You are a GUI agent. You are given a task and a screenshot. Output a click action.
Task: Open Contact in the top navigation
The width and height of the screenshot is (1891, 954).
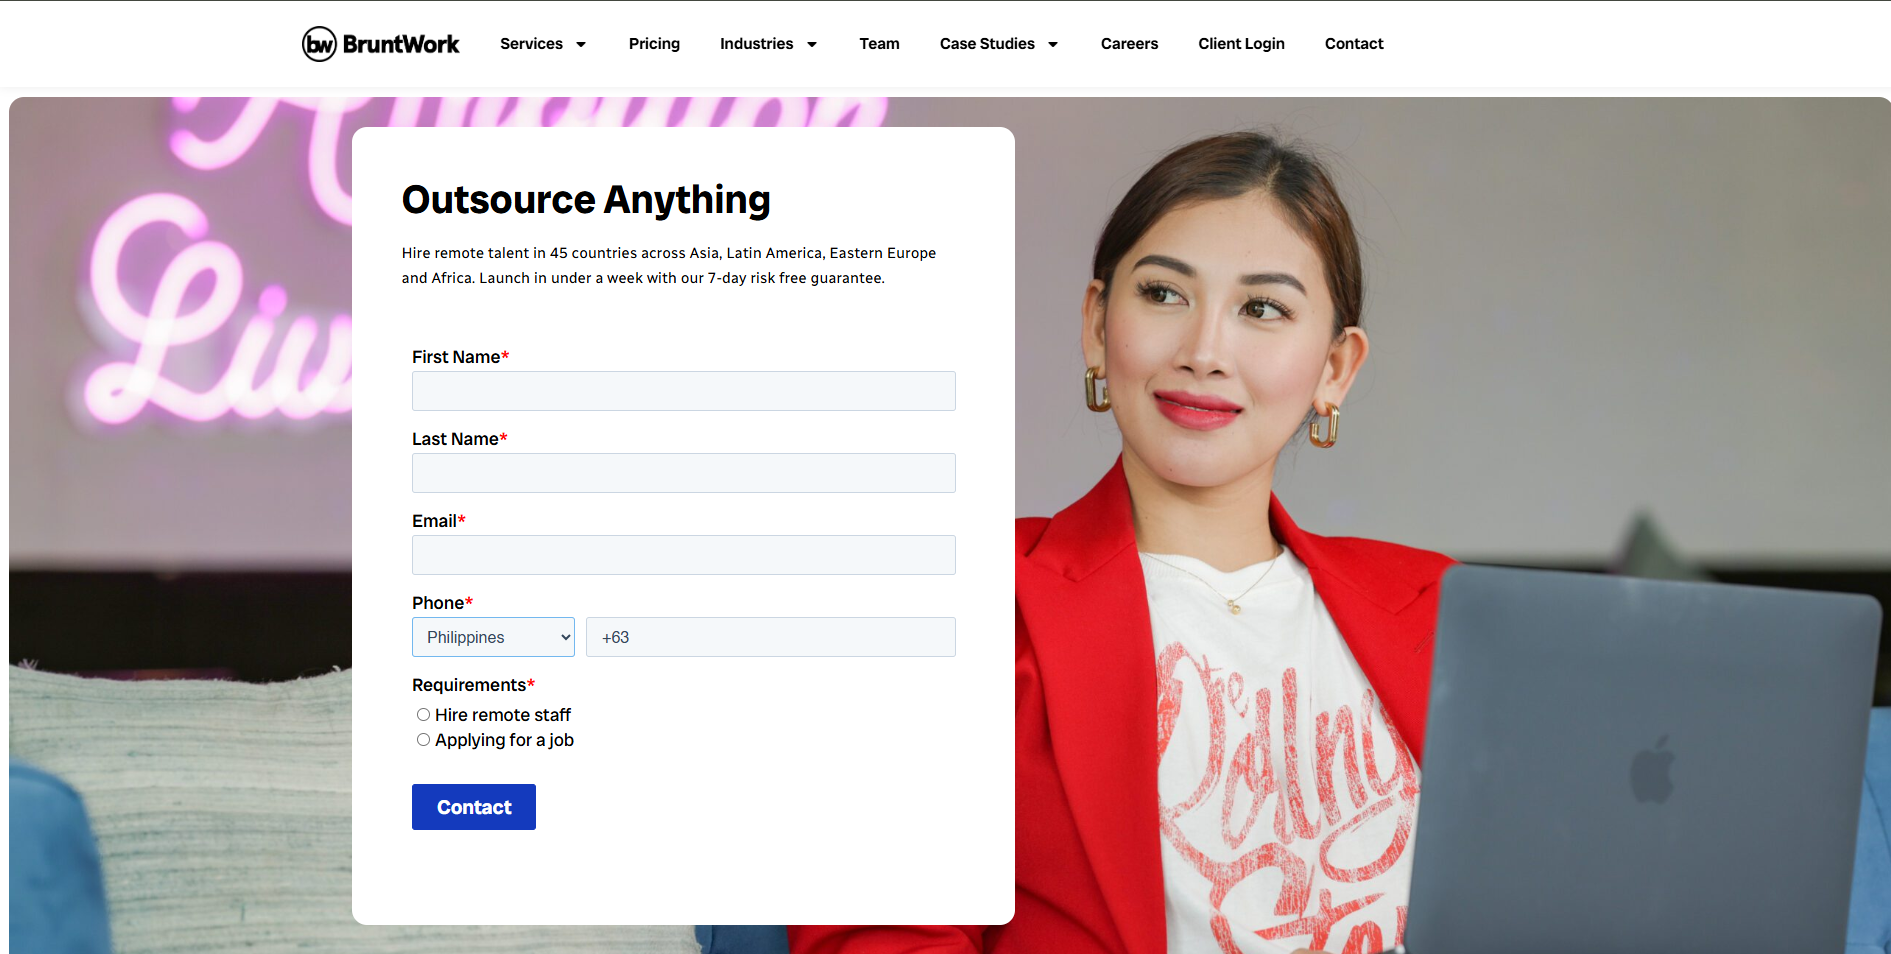point(1354,44)
